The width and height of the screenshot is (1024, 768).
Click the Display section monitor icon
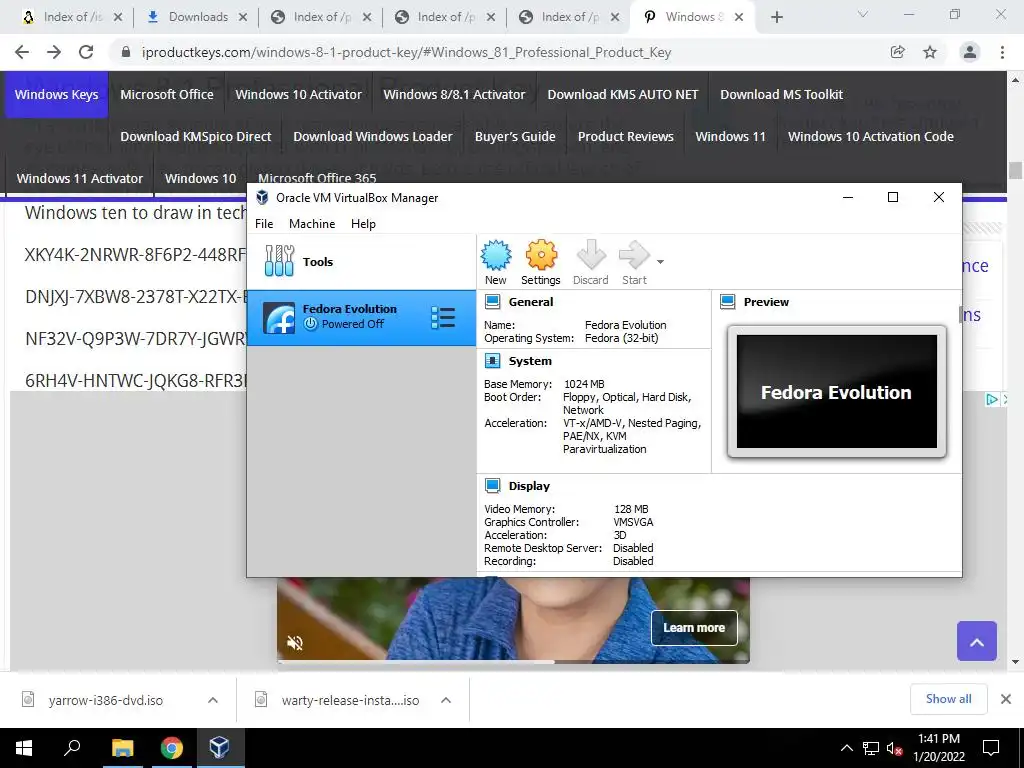tap(492, 486)
